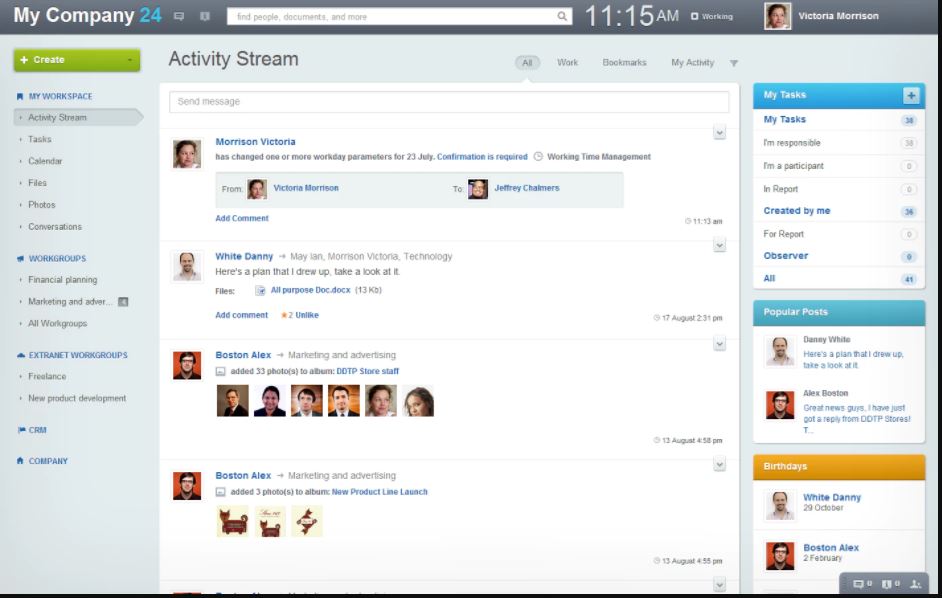
Task: Open Danny White's popular post text
Action: [x=853, y=360]
